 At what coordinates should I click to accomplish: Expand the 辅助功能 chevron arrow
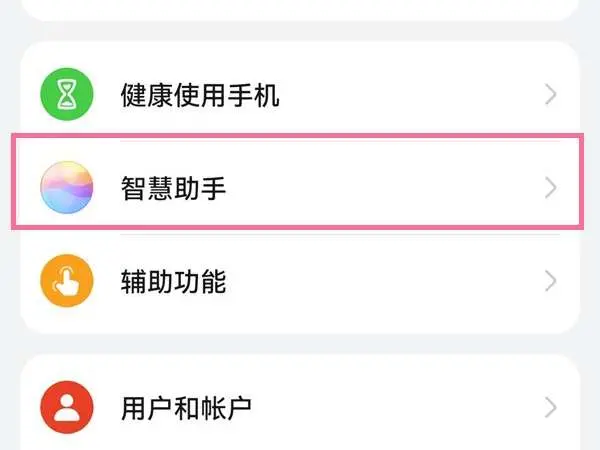(x=550, y=281)
